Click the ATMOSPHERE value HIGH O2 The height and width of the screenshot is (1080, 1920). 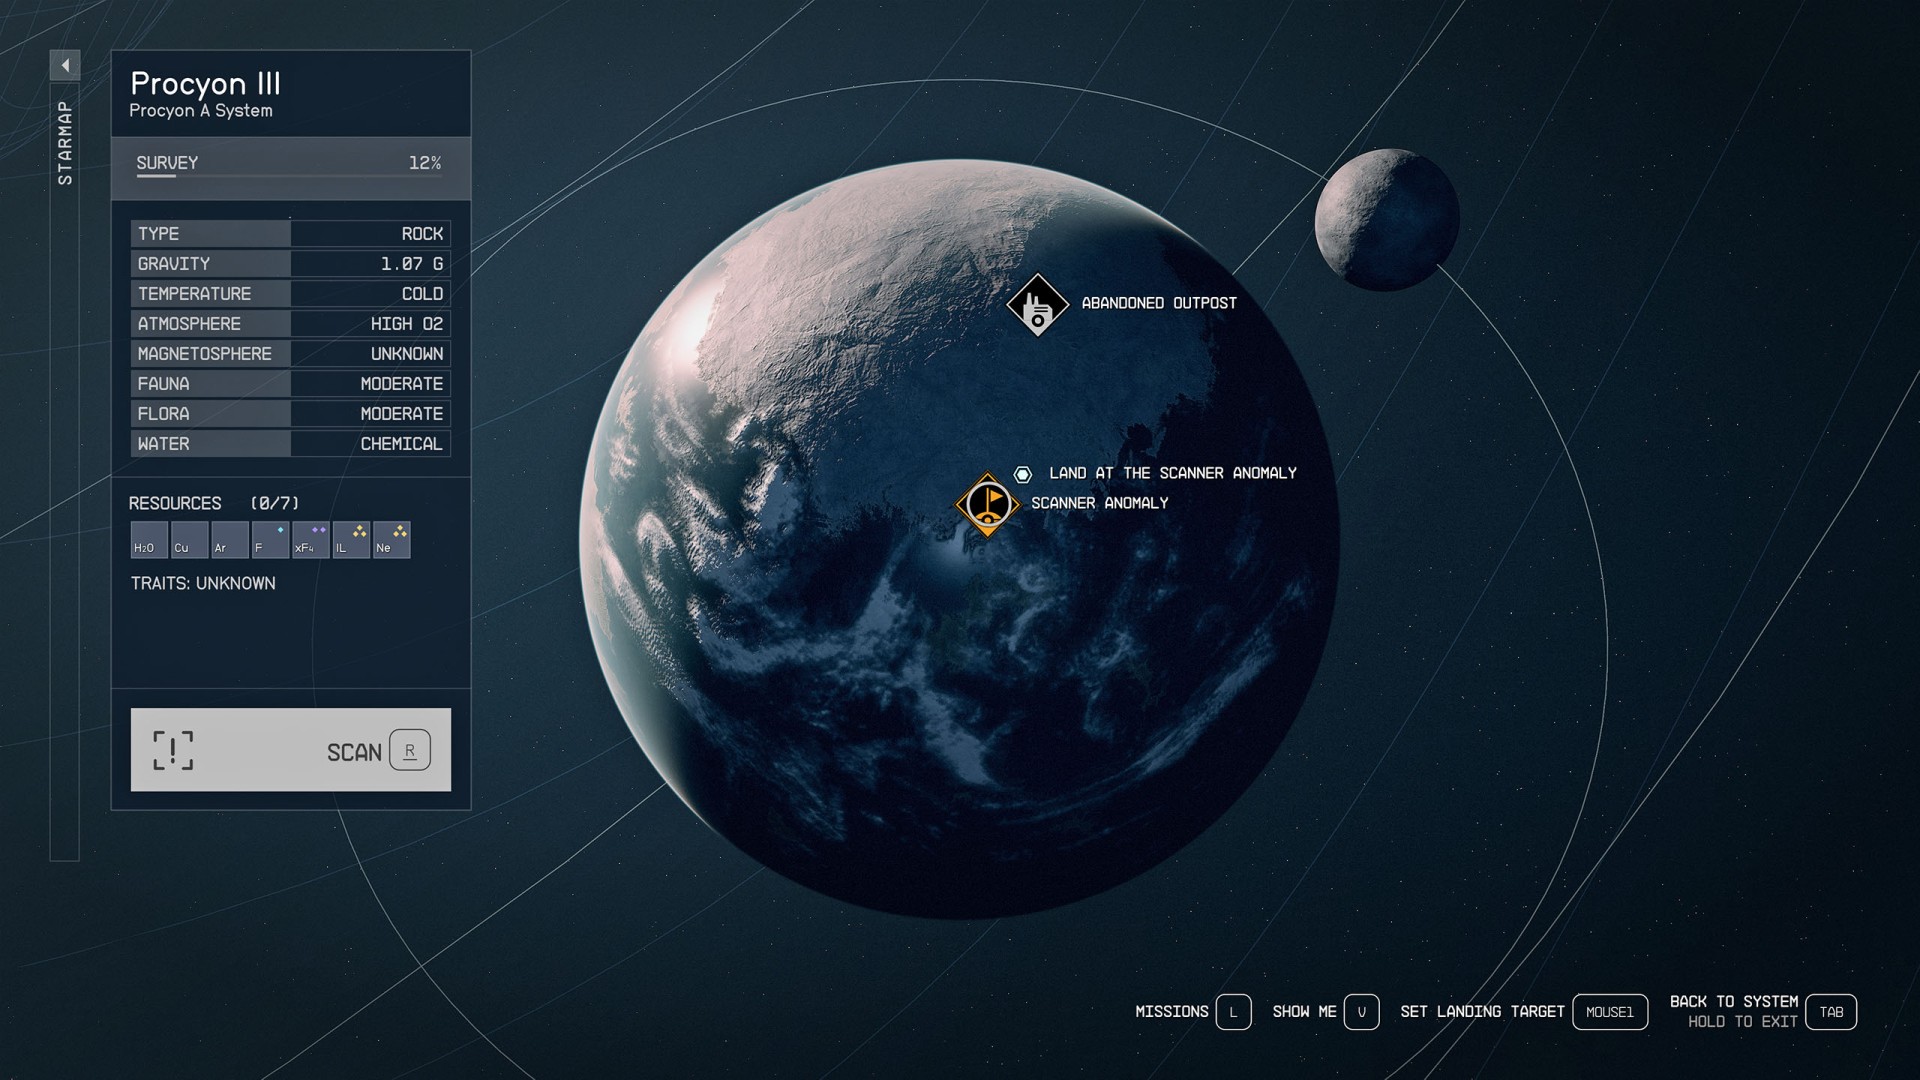pyautogui.click(x=406, y=324)
